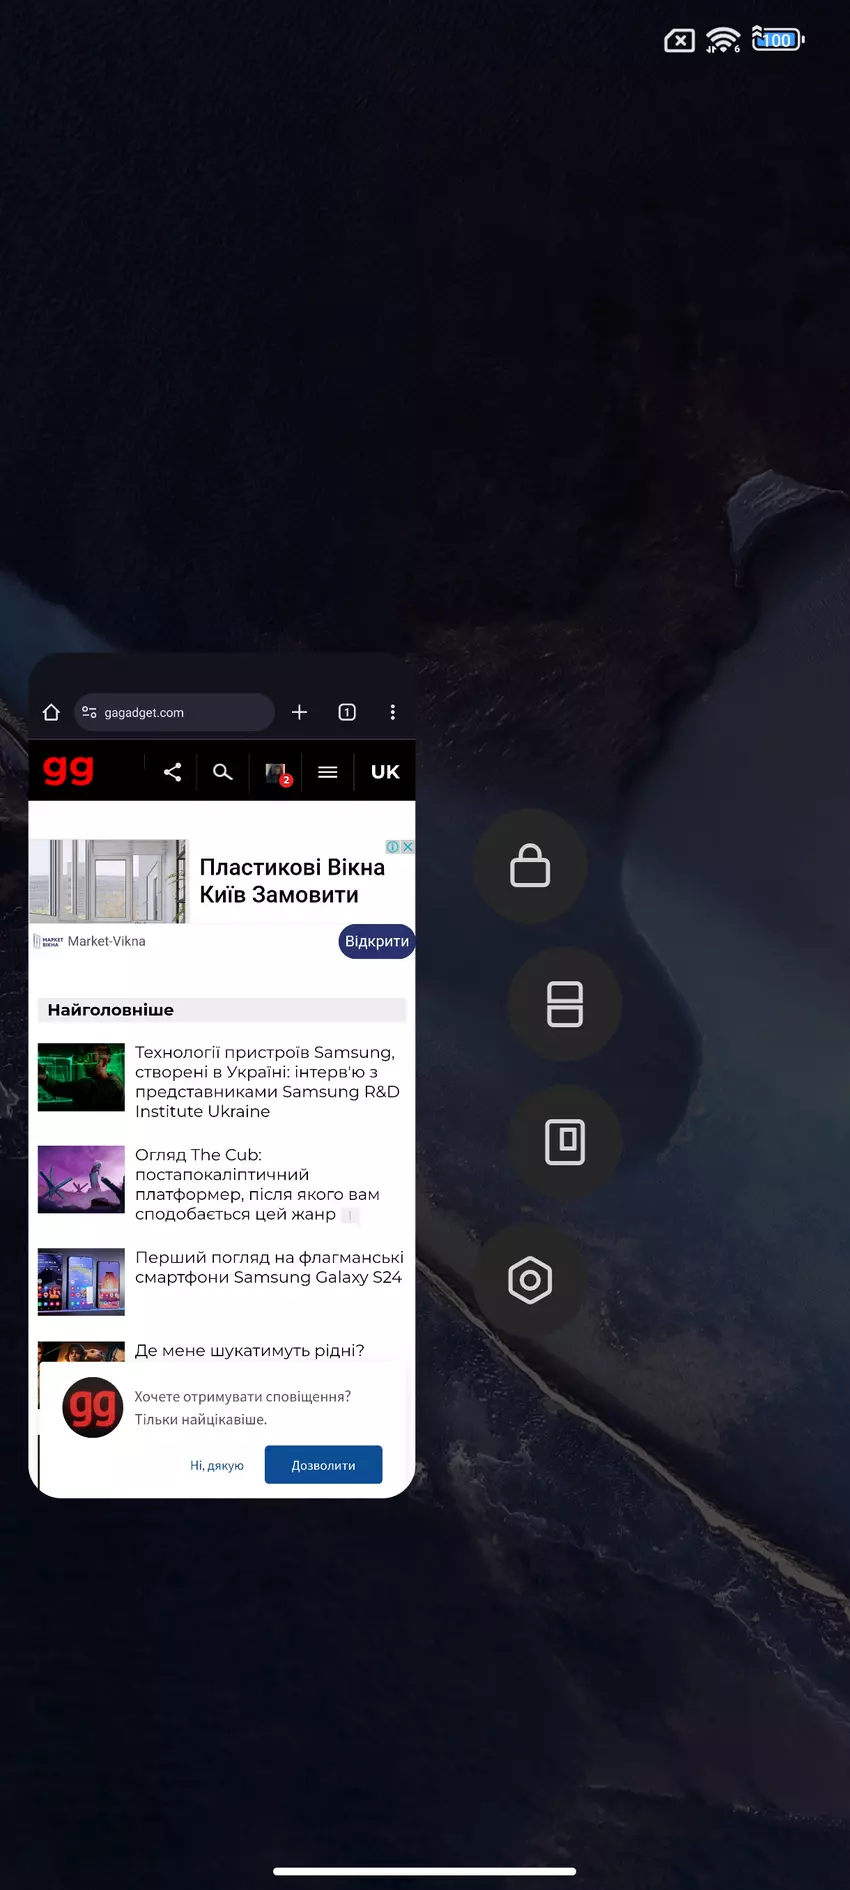Open the tab switcher counter

347,712
